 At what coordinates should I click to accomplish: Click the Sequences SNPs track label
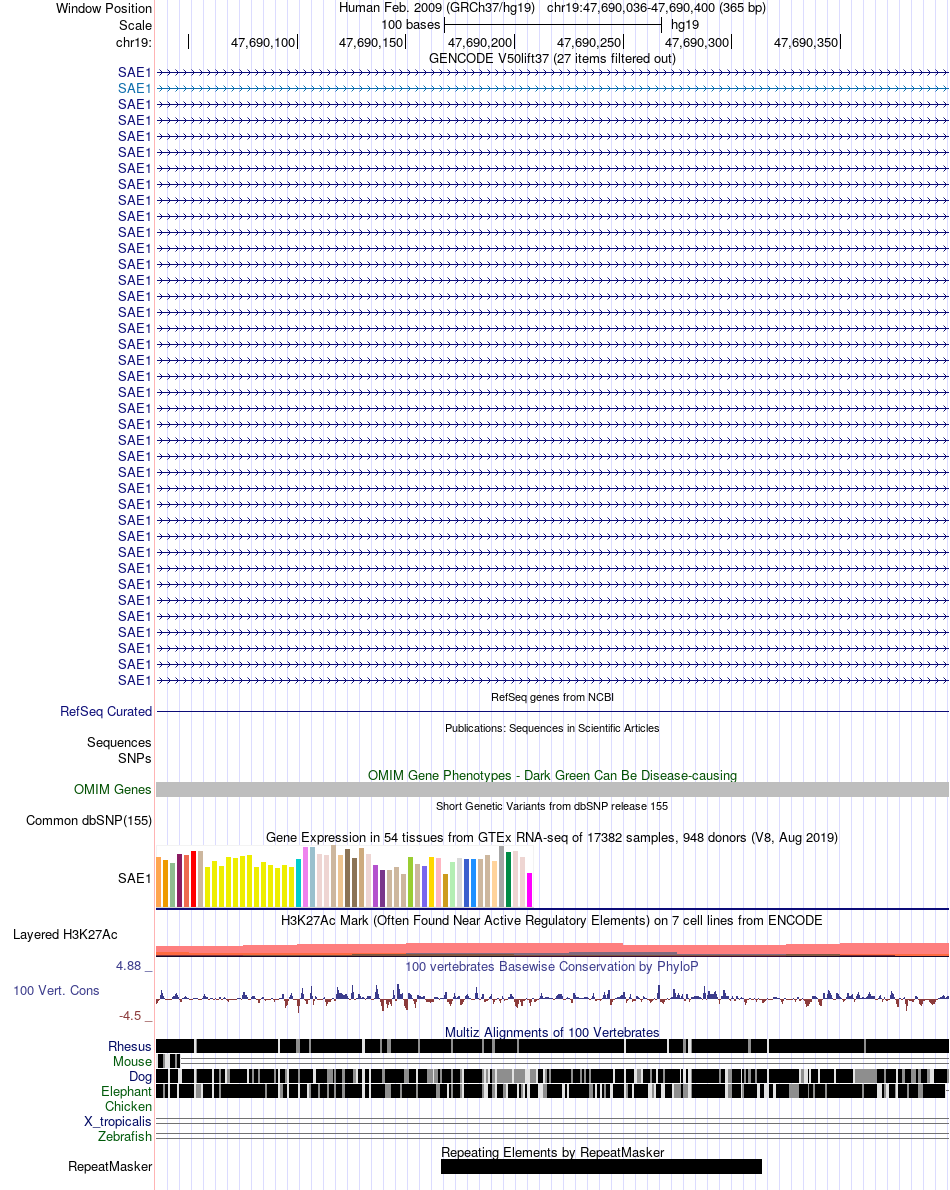pyautogui.click(x=119, y=750)
